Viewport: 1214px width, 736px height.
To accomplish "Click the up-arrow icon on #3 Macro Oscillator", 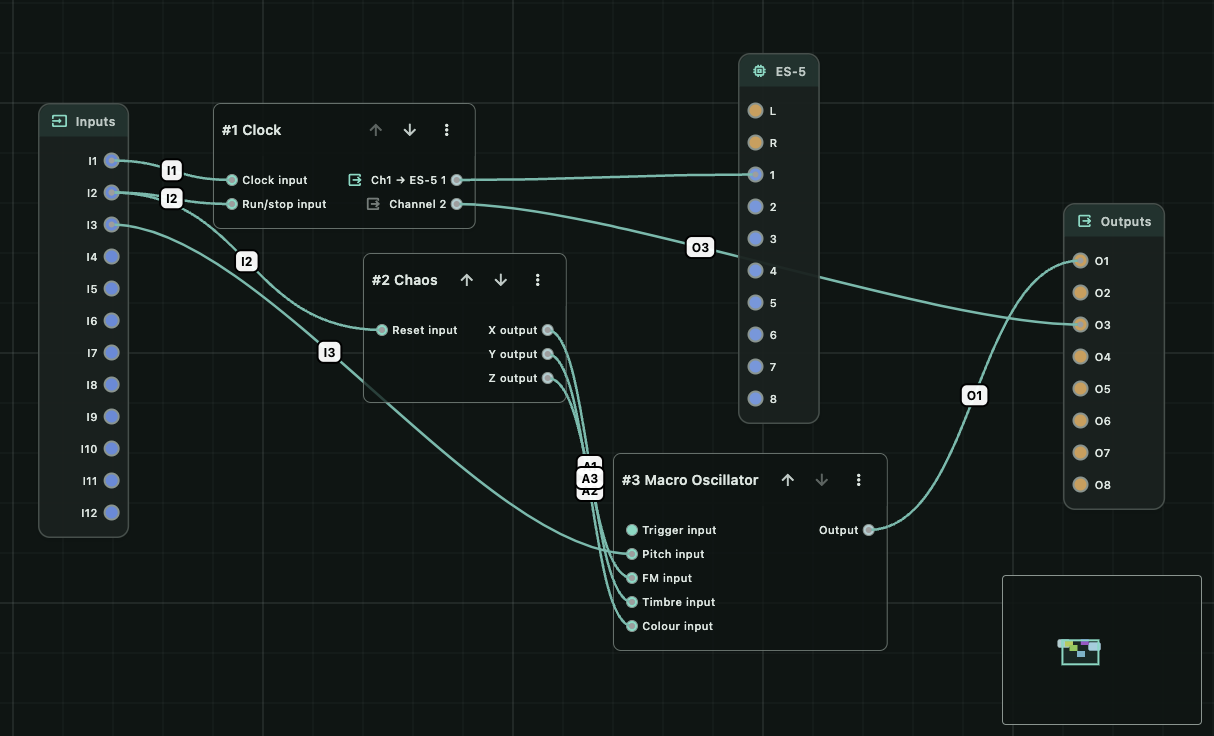I will [x=788, y=480].
